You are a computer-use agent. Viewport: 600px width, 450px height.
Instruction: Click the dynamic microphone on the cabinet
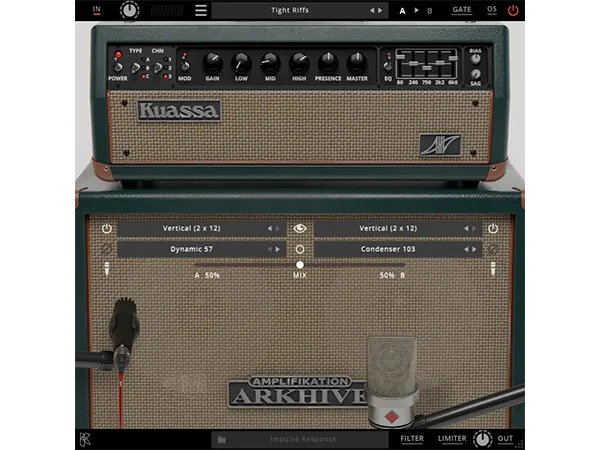pos(123,335)
